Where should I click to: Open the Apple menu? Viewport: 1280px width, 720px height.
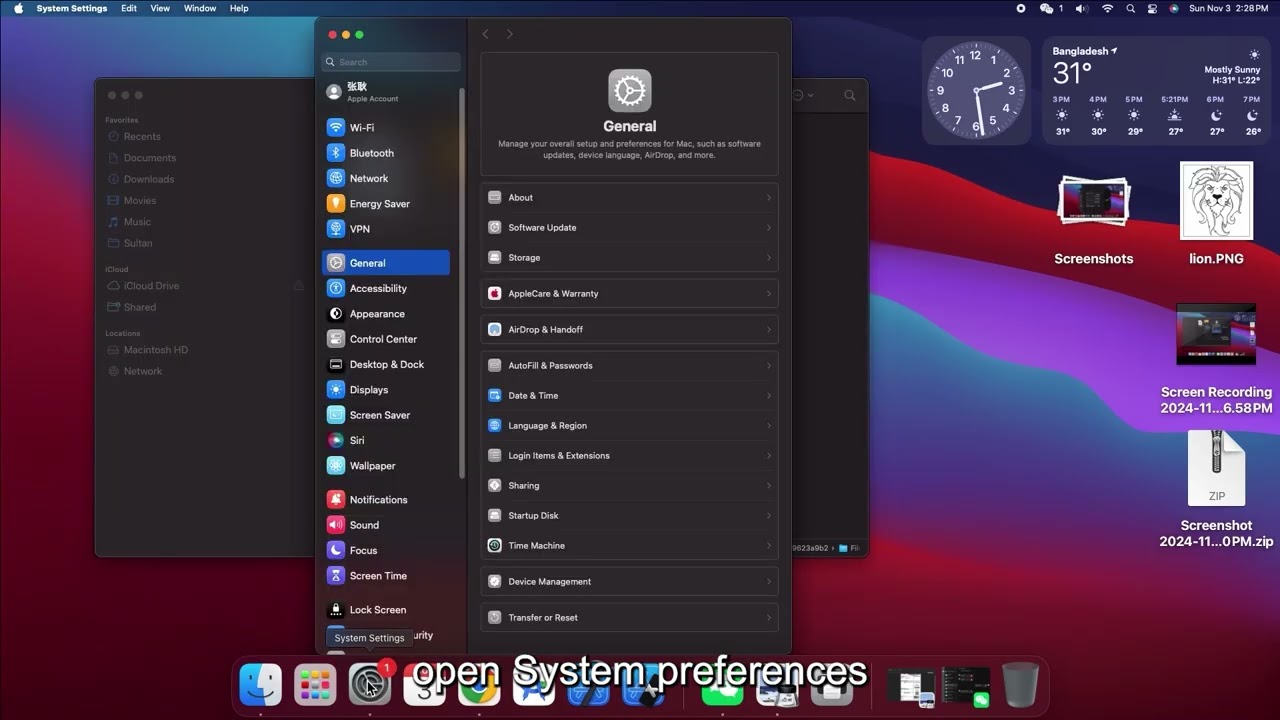point(18,8)
